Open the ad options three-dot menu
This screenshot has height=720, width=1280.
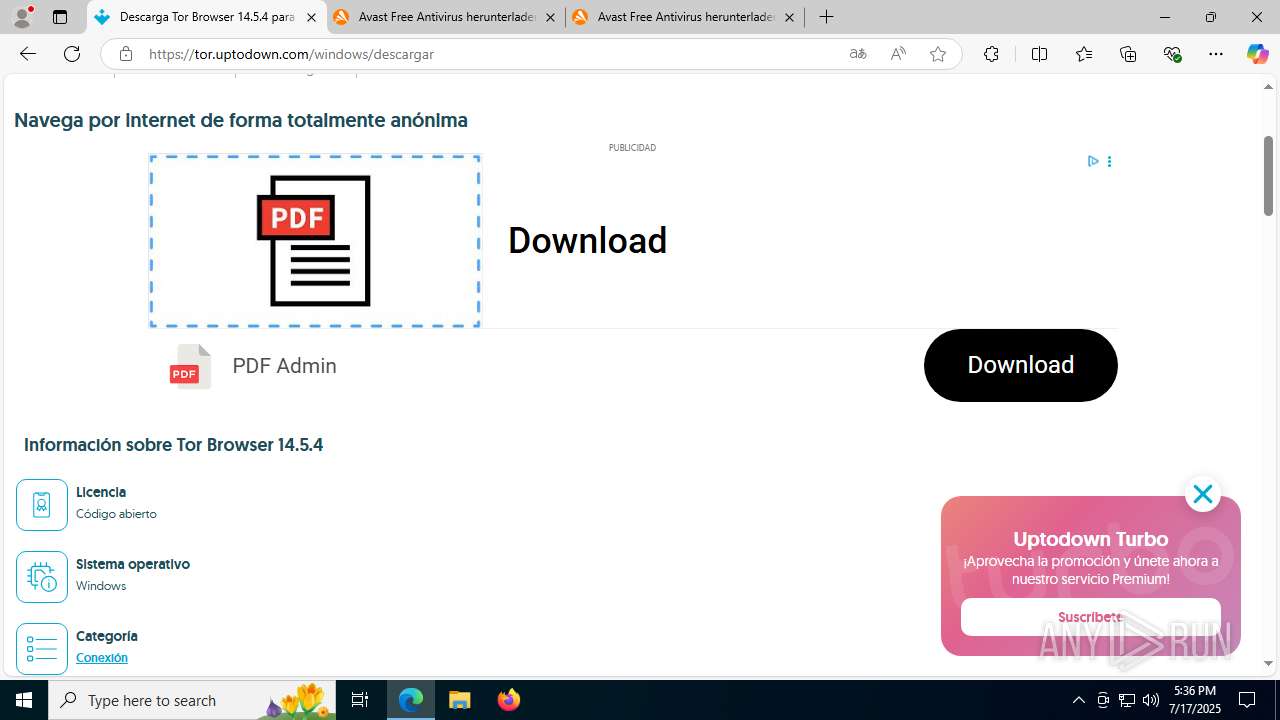(1109, 161)
